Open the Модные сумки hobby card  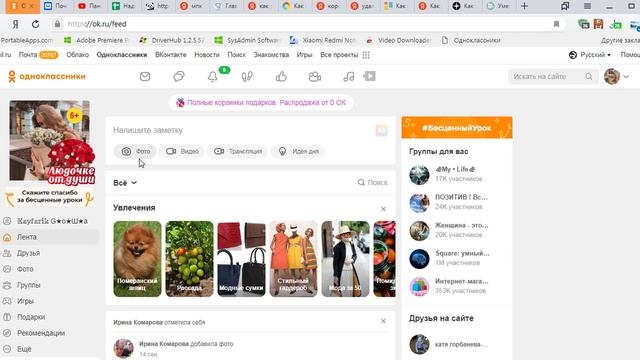[x=241, y=259]
